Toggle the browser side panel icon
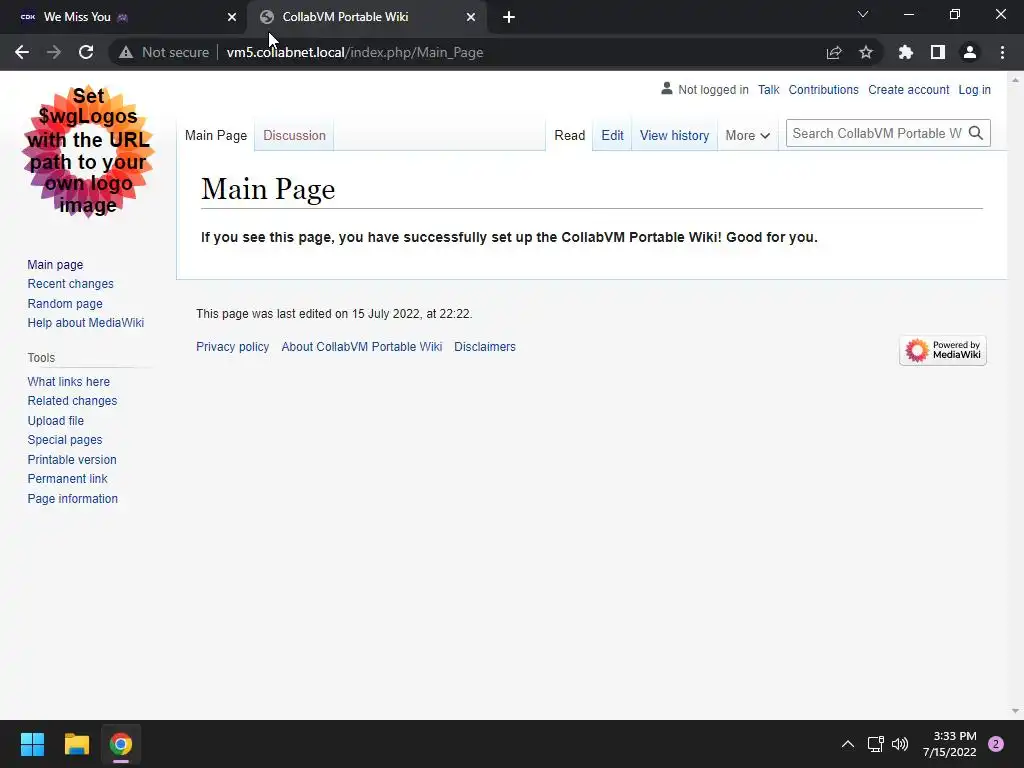1024x768 pixels. click(938, 52)
